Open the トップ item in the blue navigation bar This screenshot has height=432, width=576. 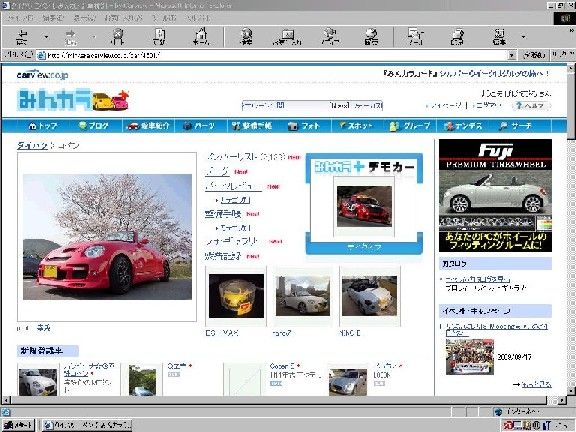[x=43, y=126]
